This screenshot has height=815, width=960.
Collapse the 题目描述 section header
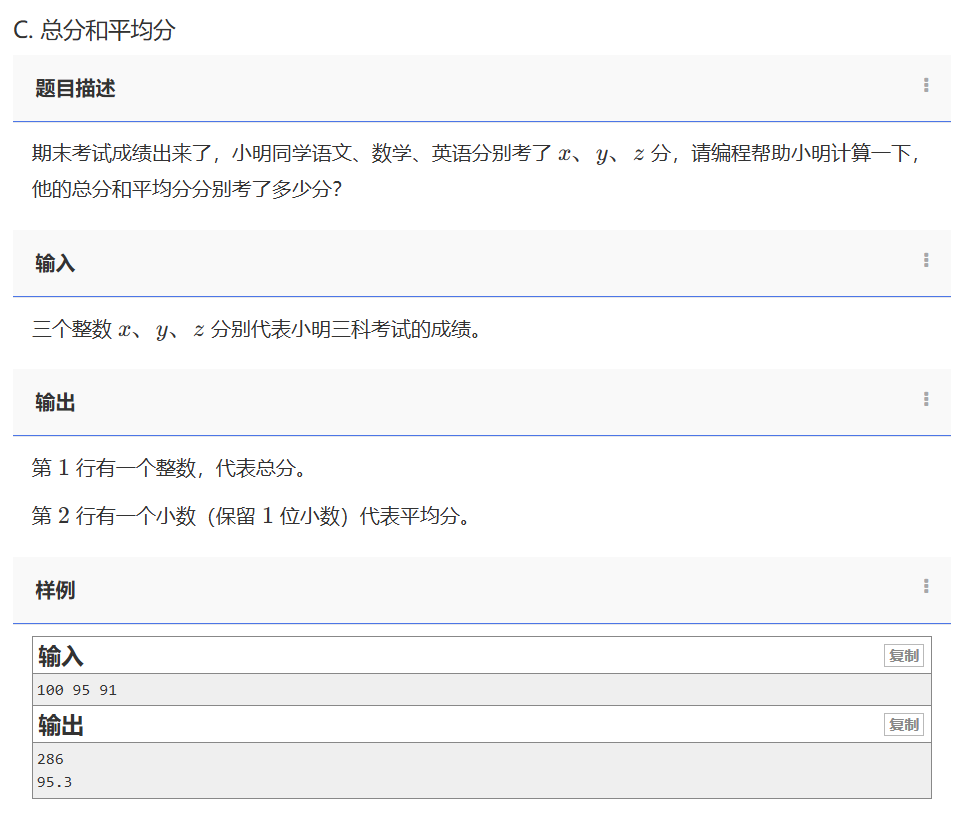(x=76, y=89)
